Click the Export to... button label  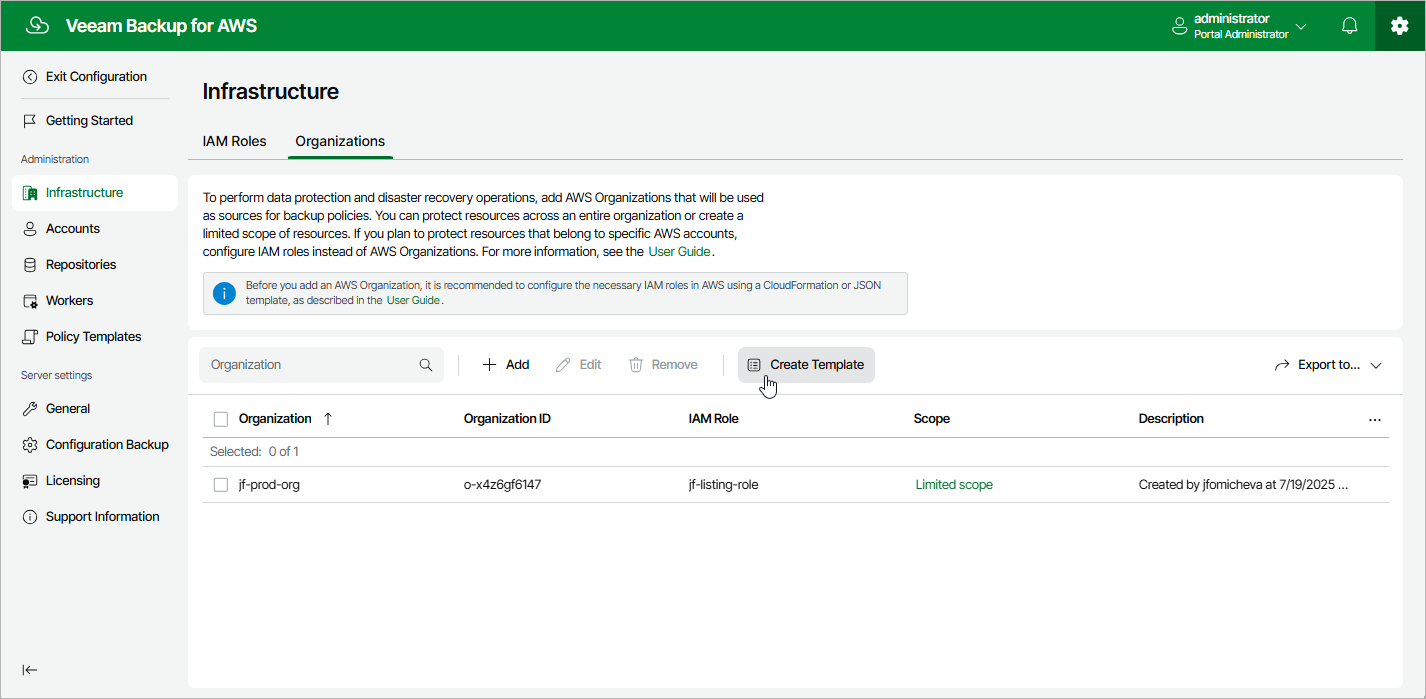(x=1329, y=365)
